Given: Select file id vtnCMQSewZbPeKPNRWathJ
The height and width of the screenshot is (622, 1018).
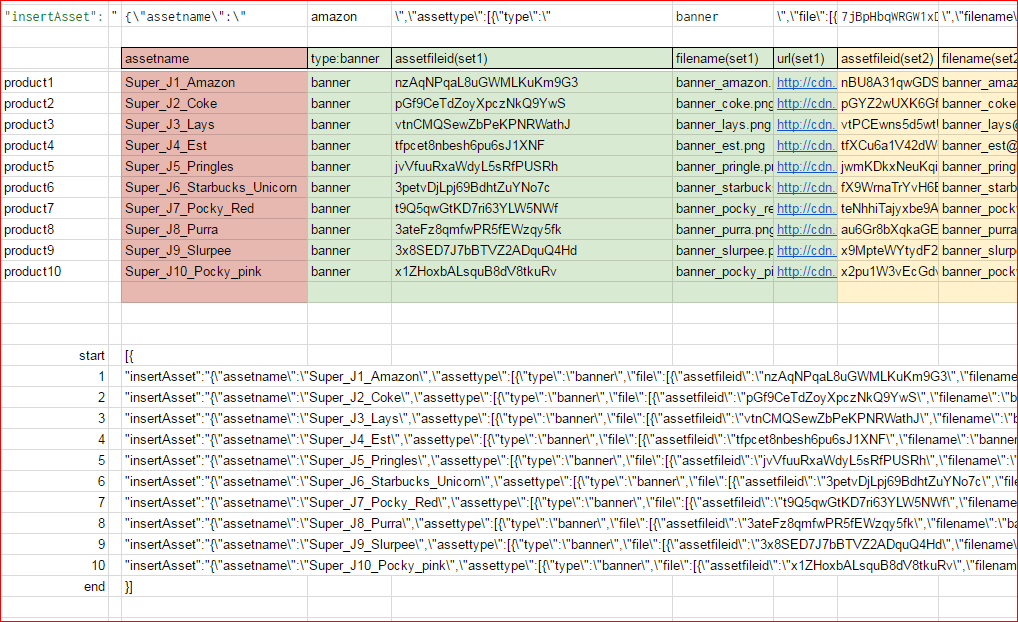Looking at the screenshot, I should (x=532, y=124).
